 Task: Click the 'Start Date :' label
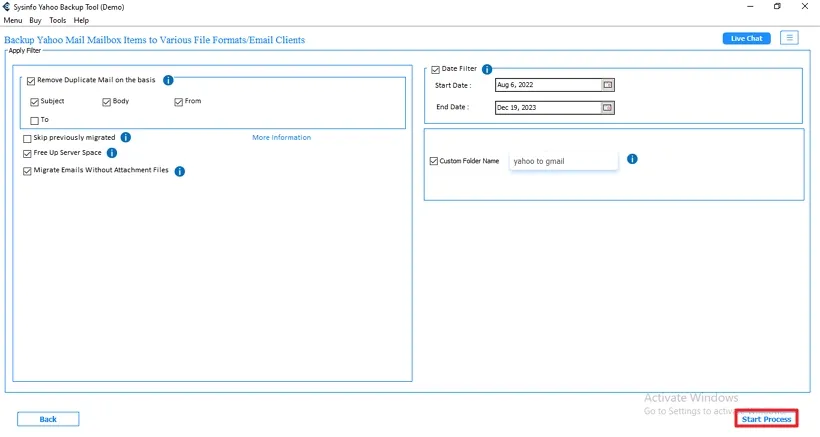point(453,85)
